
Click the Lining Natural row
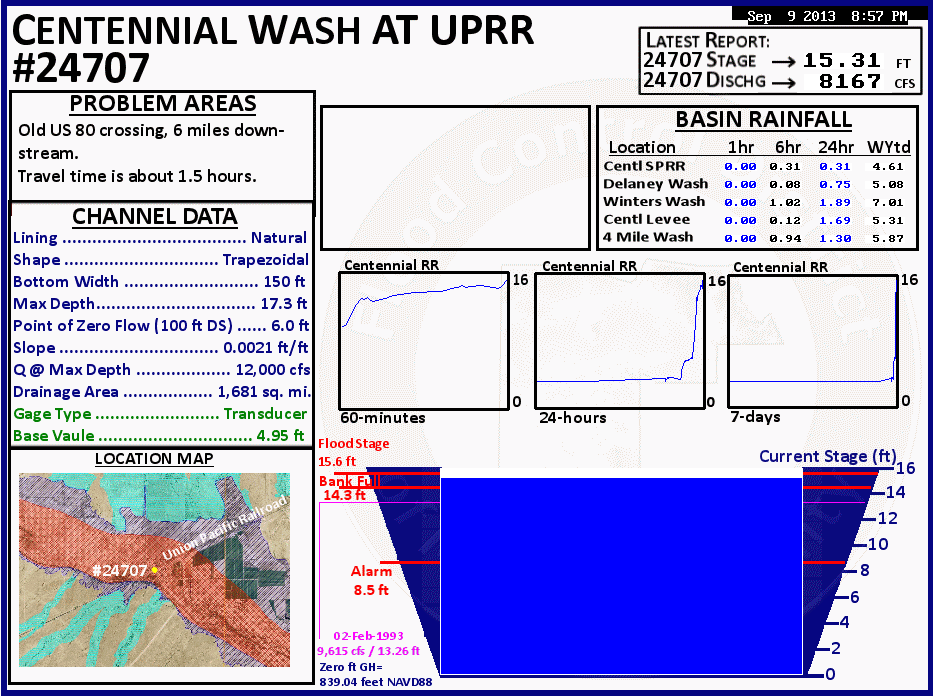point(160,238)
